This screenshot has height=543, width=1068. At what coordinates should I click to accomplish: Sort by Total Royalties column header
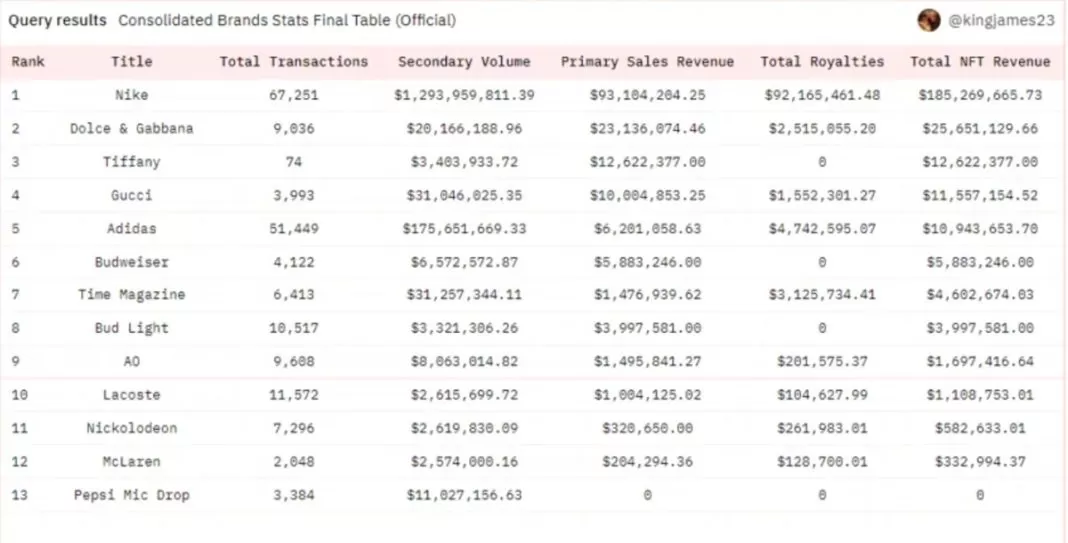click(822, 62)
